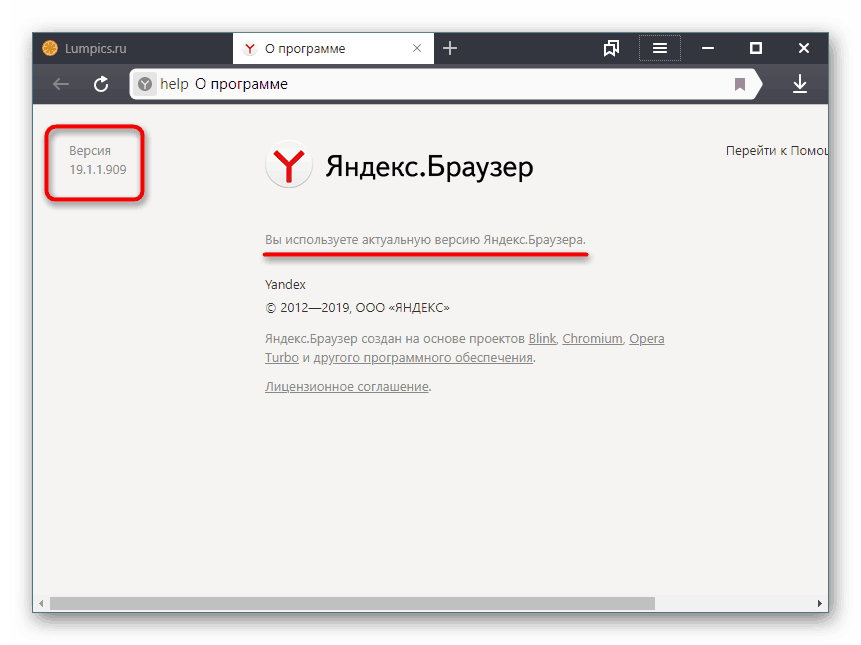The height and width of the screenshot is (645, 861).
Task: Select the О программе tab
Action: (333, 48)
